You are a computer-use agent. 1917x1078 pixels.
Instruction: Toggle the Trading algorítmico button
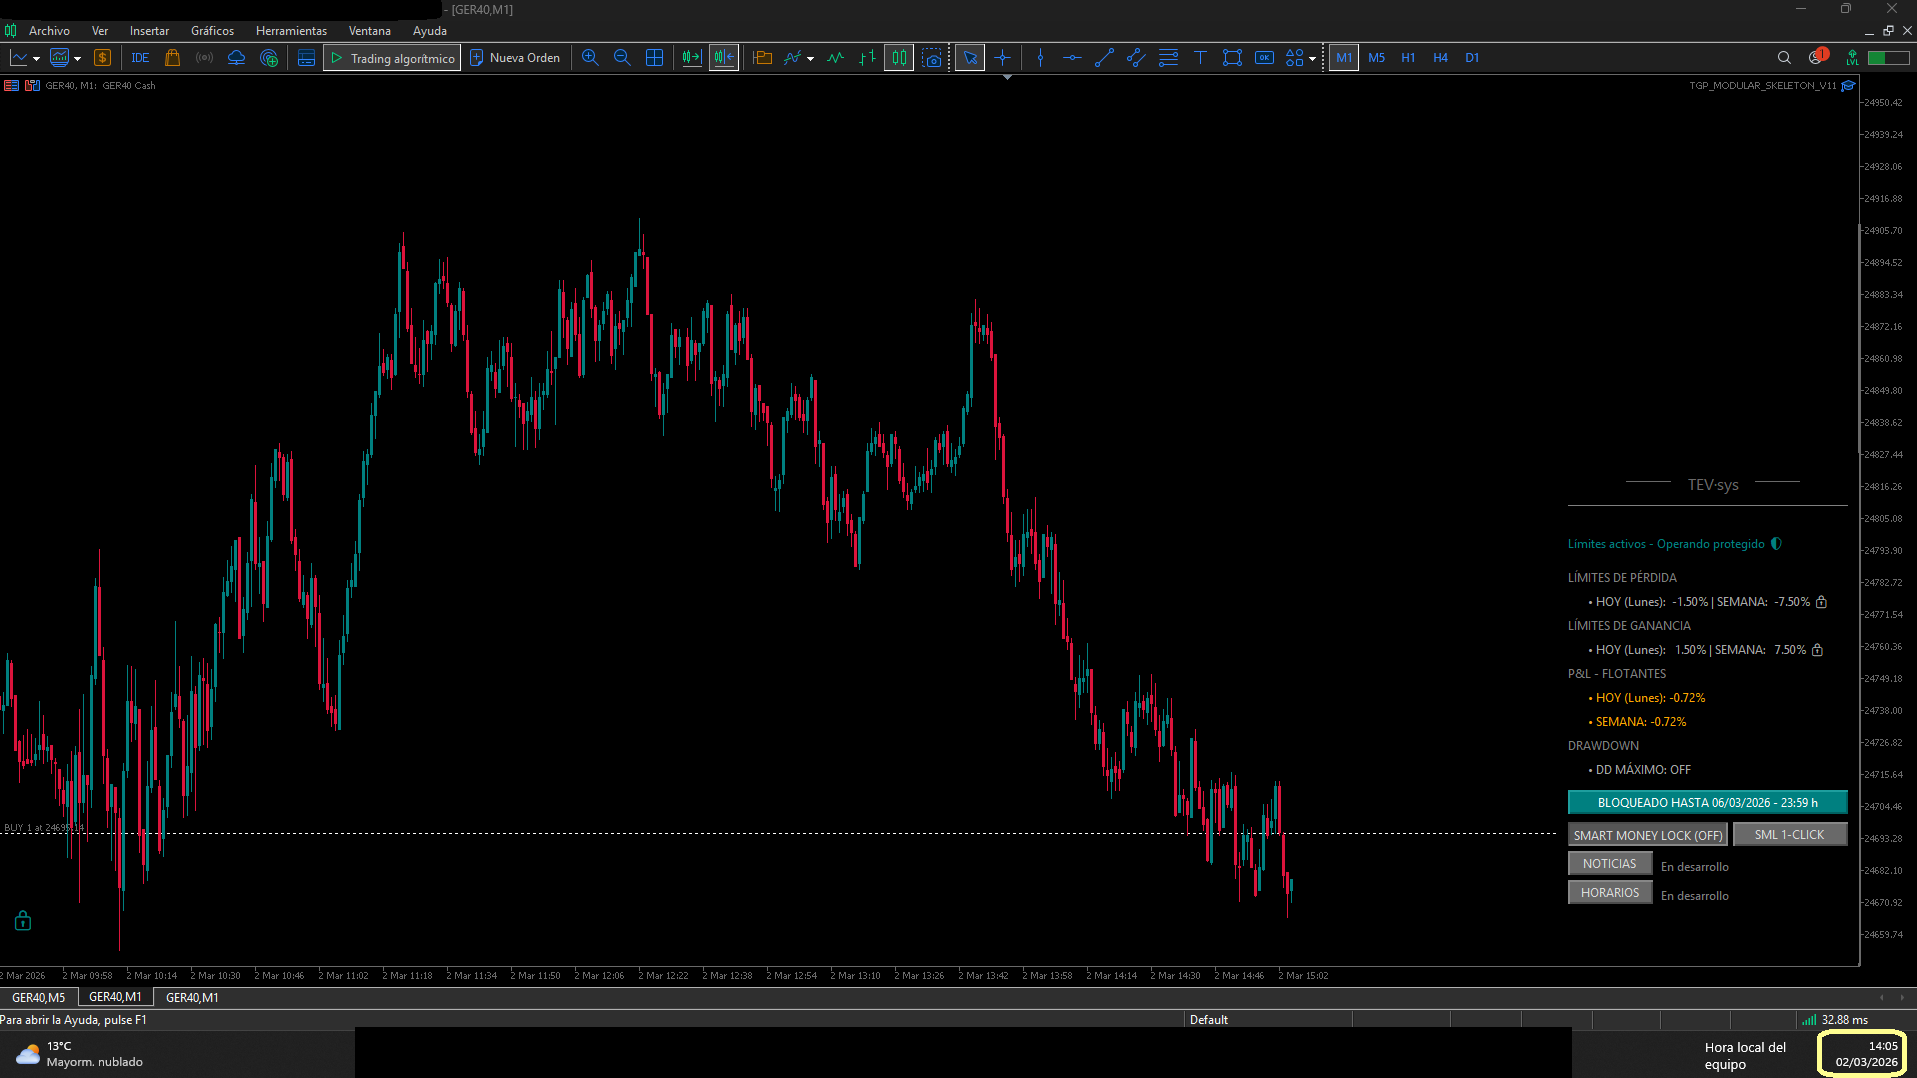(x=392, y=58)
